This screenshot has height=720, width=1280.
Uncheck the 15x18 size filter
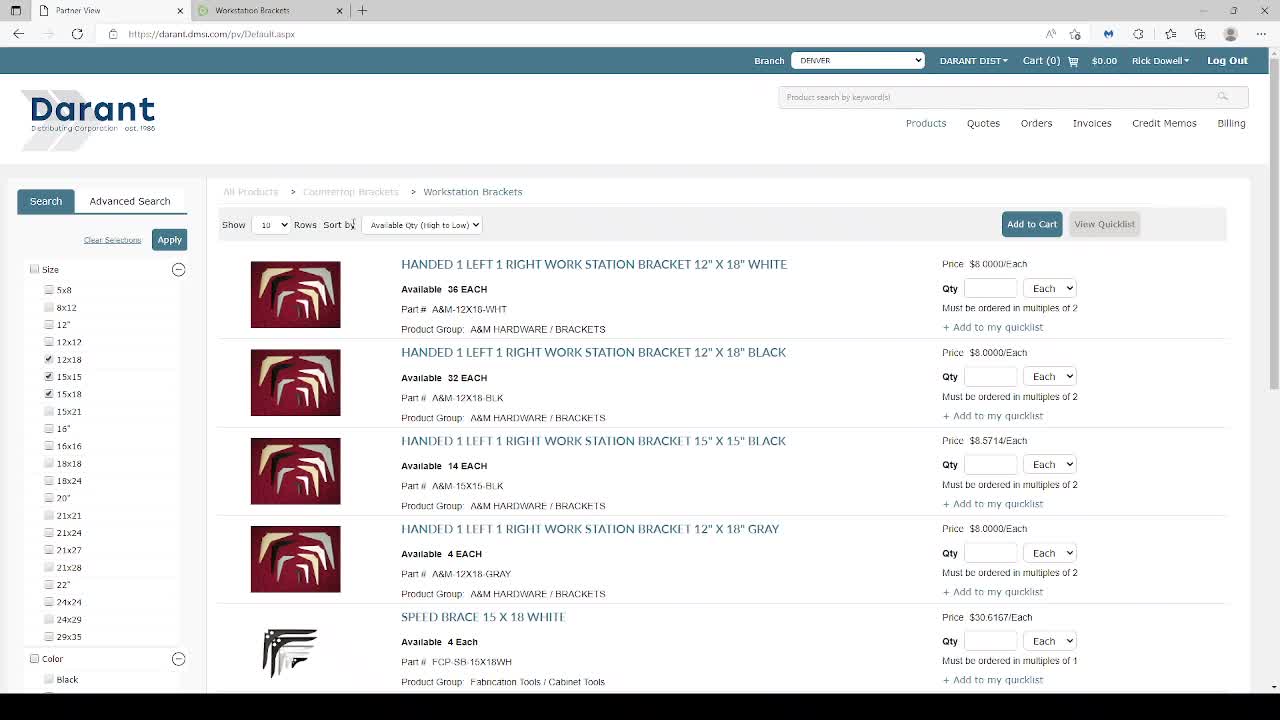[x=49, y=394]
